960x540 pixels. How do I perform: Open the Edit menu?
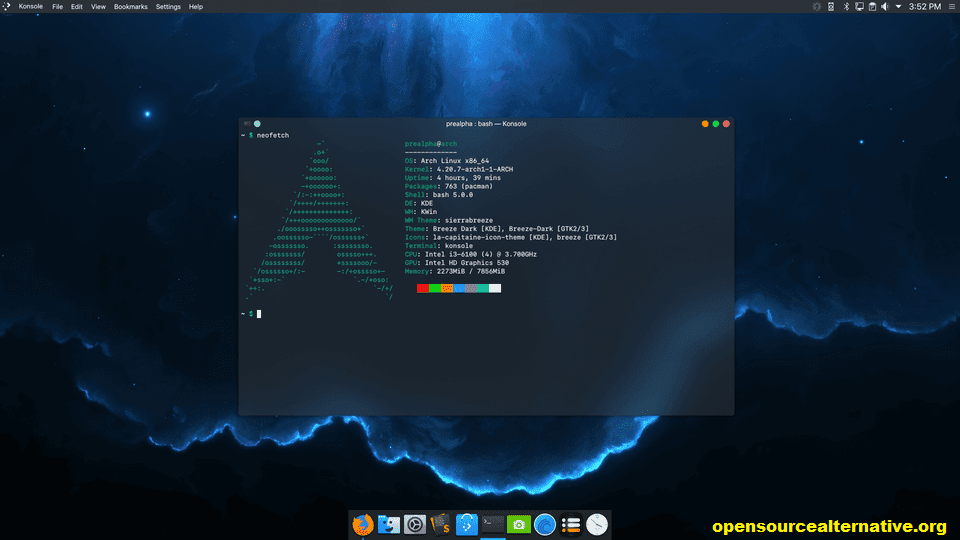(x=77, y=7)
